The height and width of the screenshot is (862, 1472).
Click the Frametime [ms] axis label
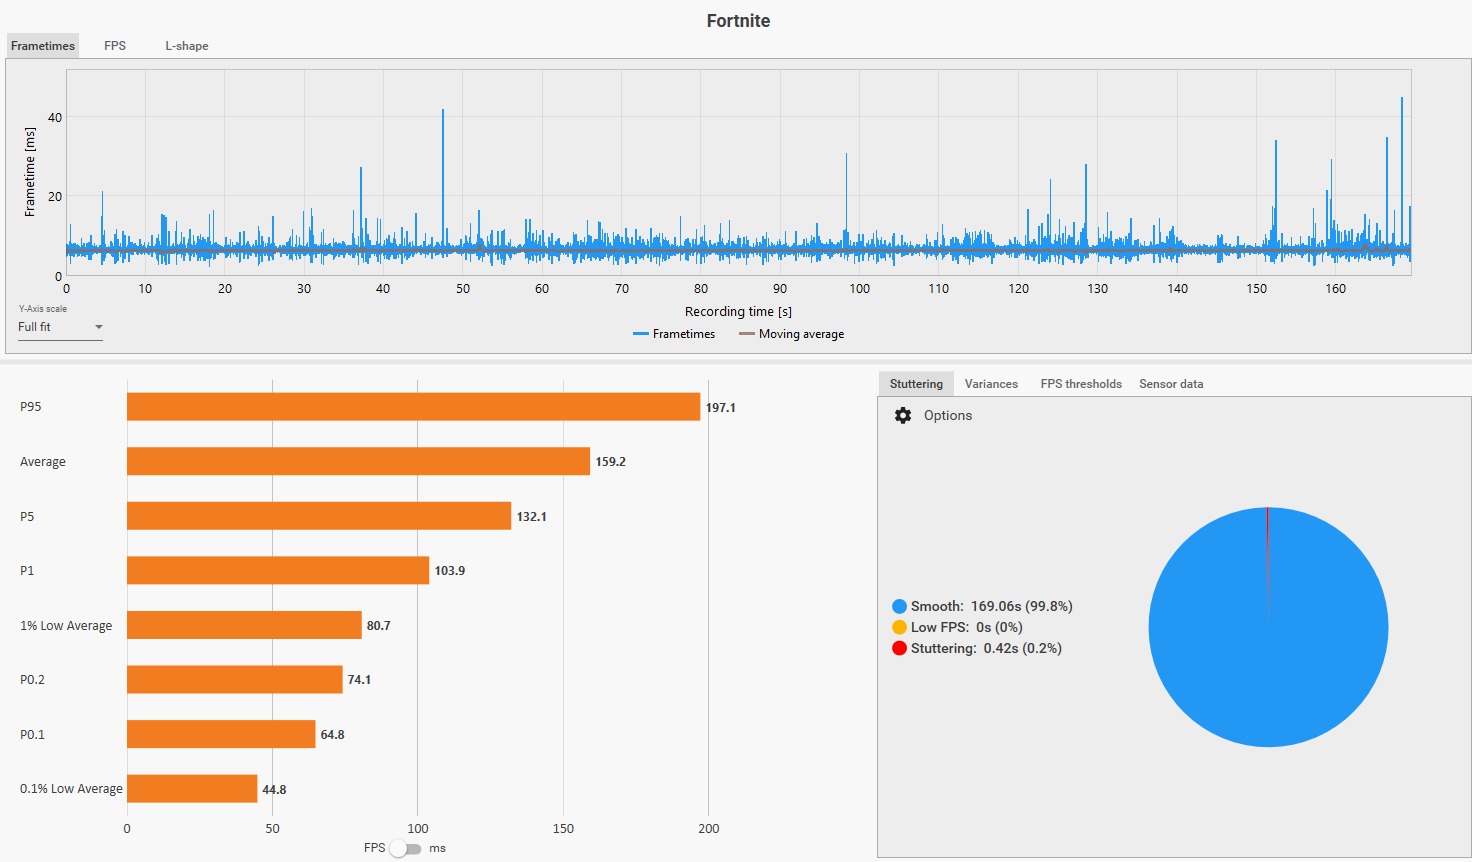(x=30, y=172)
